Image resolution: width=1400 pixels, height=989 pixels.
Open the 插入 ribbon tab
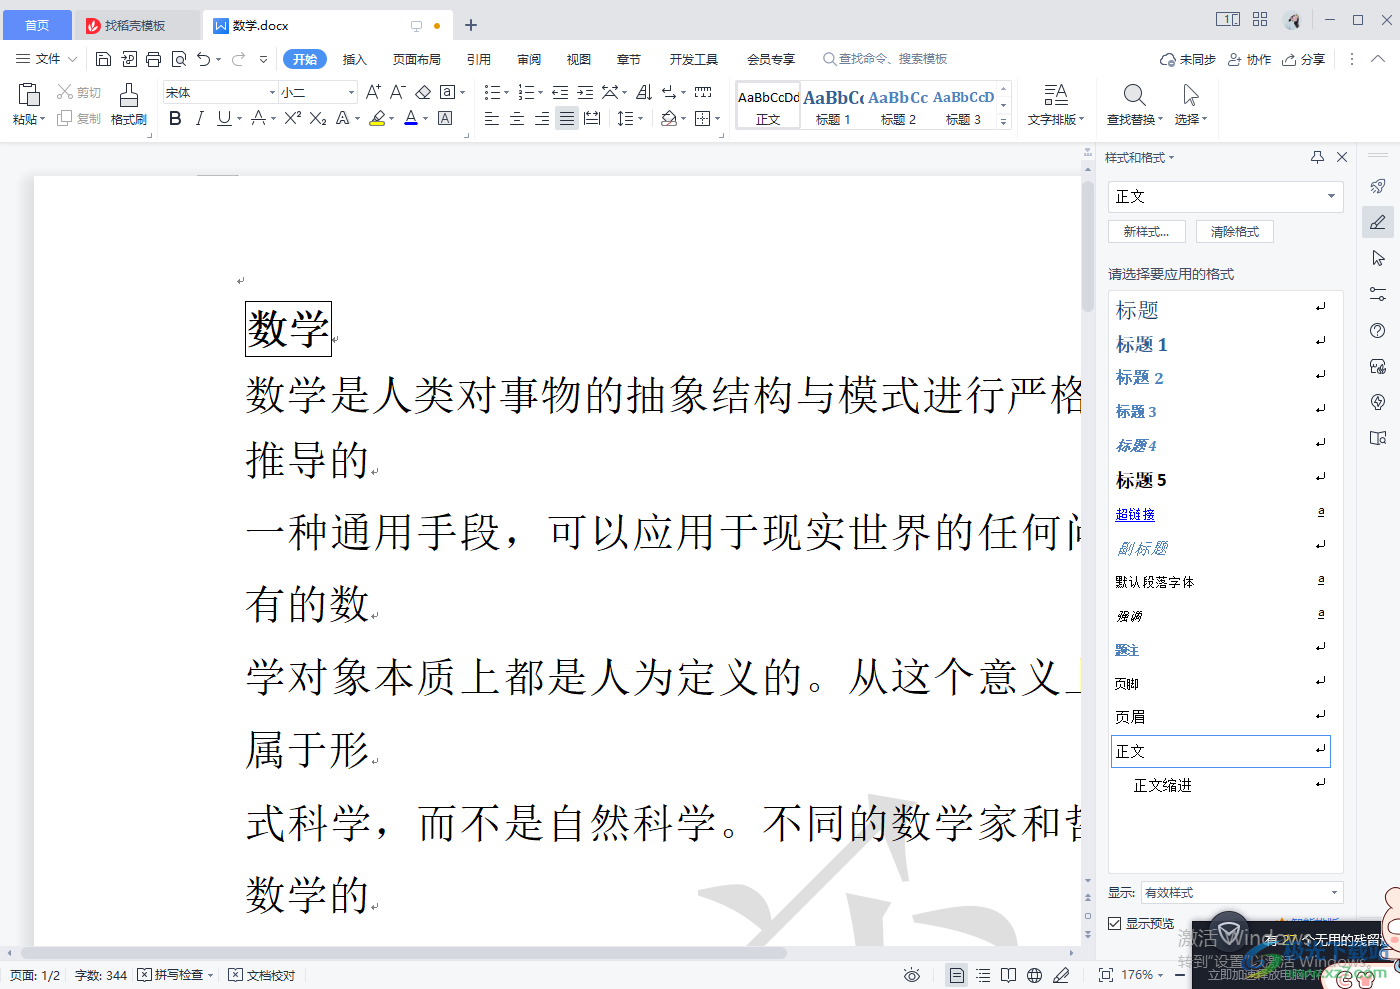tap(355, 59)
